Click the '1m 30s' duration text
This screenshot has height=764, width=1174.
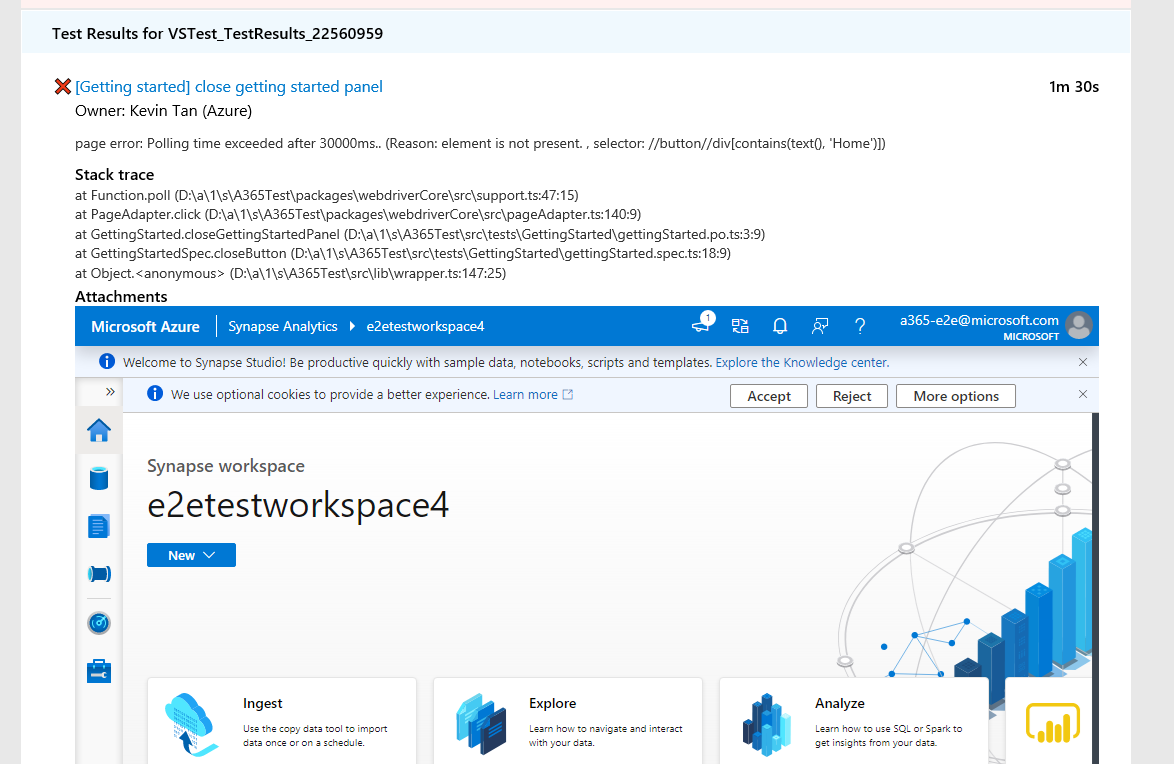point(1074,87)
